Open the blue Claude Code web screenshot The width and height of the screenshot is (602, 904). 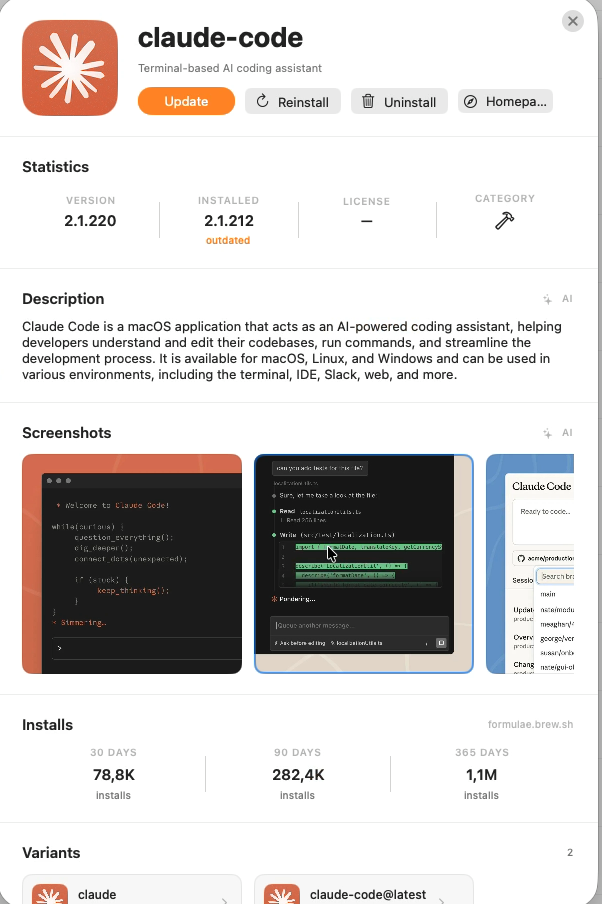click(530, 564)
